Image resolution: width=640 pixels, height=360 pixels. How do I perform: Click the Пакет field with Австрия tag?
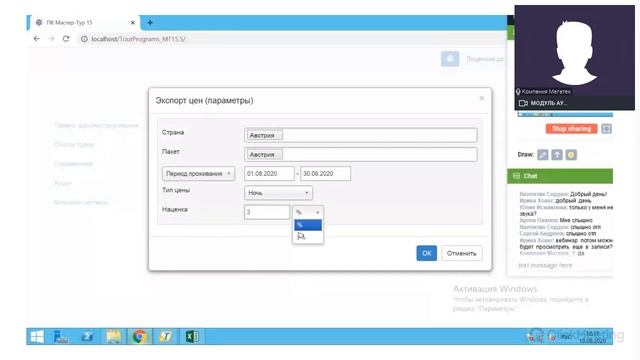tap(360, 154)
